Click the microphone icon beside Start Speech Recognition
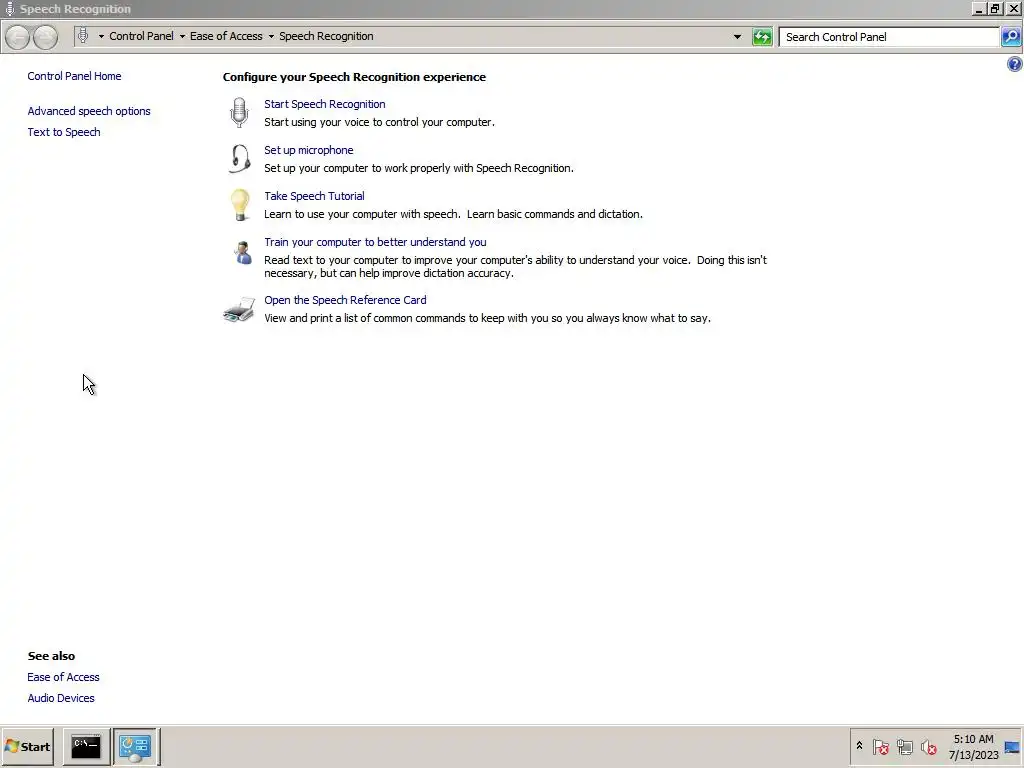Screen dimensions: 1024x768 click(240, 112)
